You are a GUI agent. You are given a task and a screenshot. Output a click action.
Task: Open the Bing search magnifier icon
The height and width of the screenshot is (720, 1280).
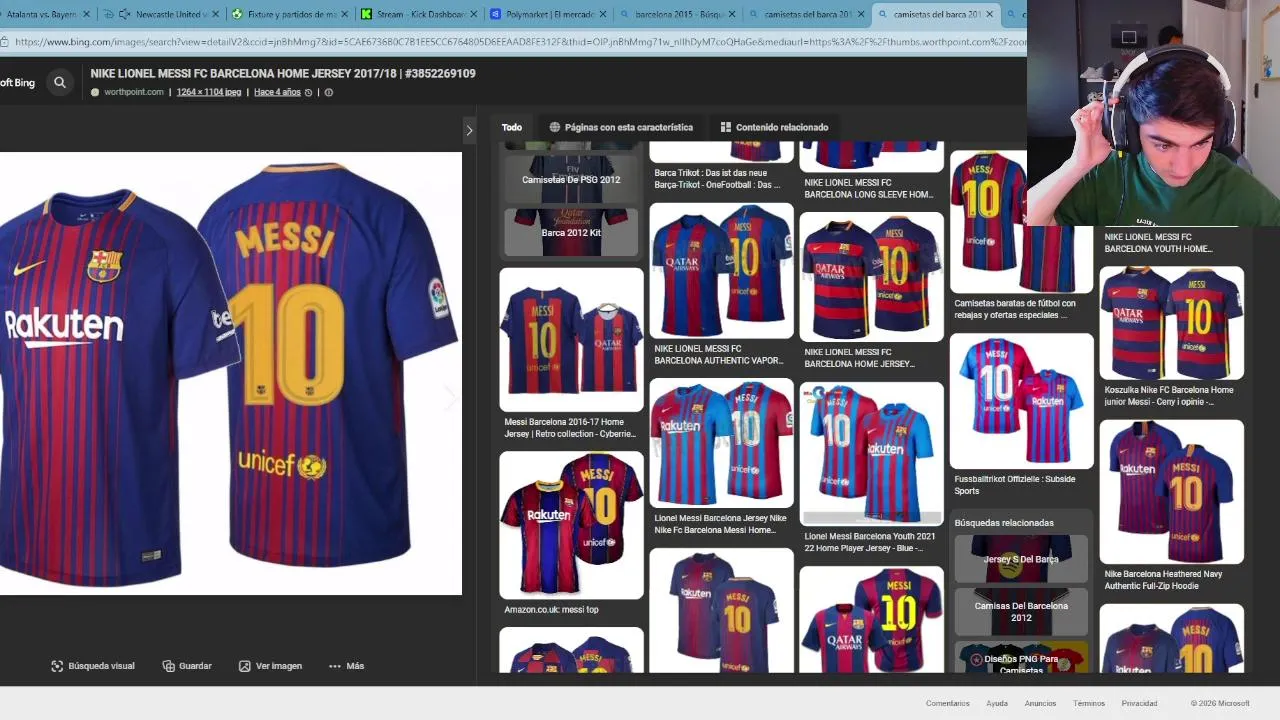(60, 83)
